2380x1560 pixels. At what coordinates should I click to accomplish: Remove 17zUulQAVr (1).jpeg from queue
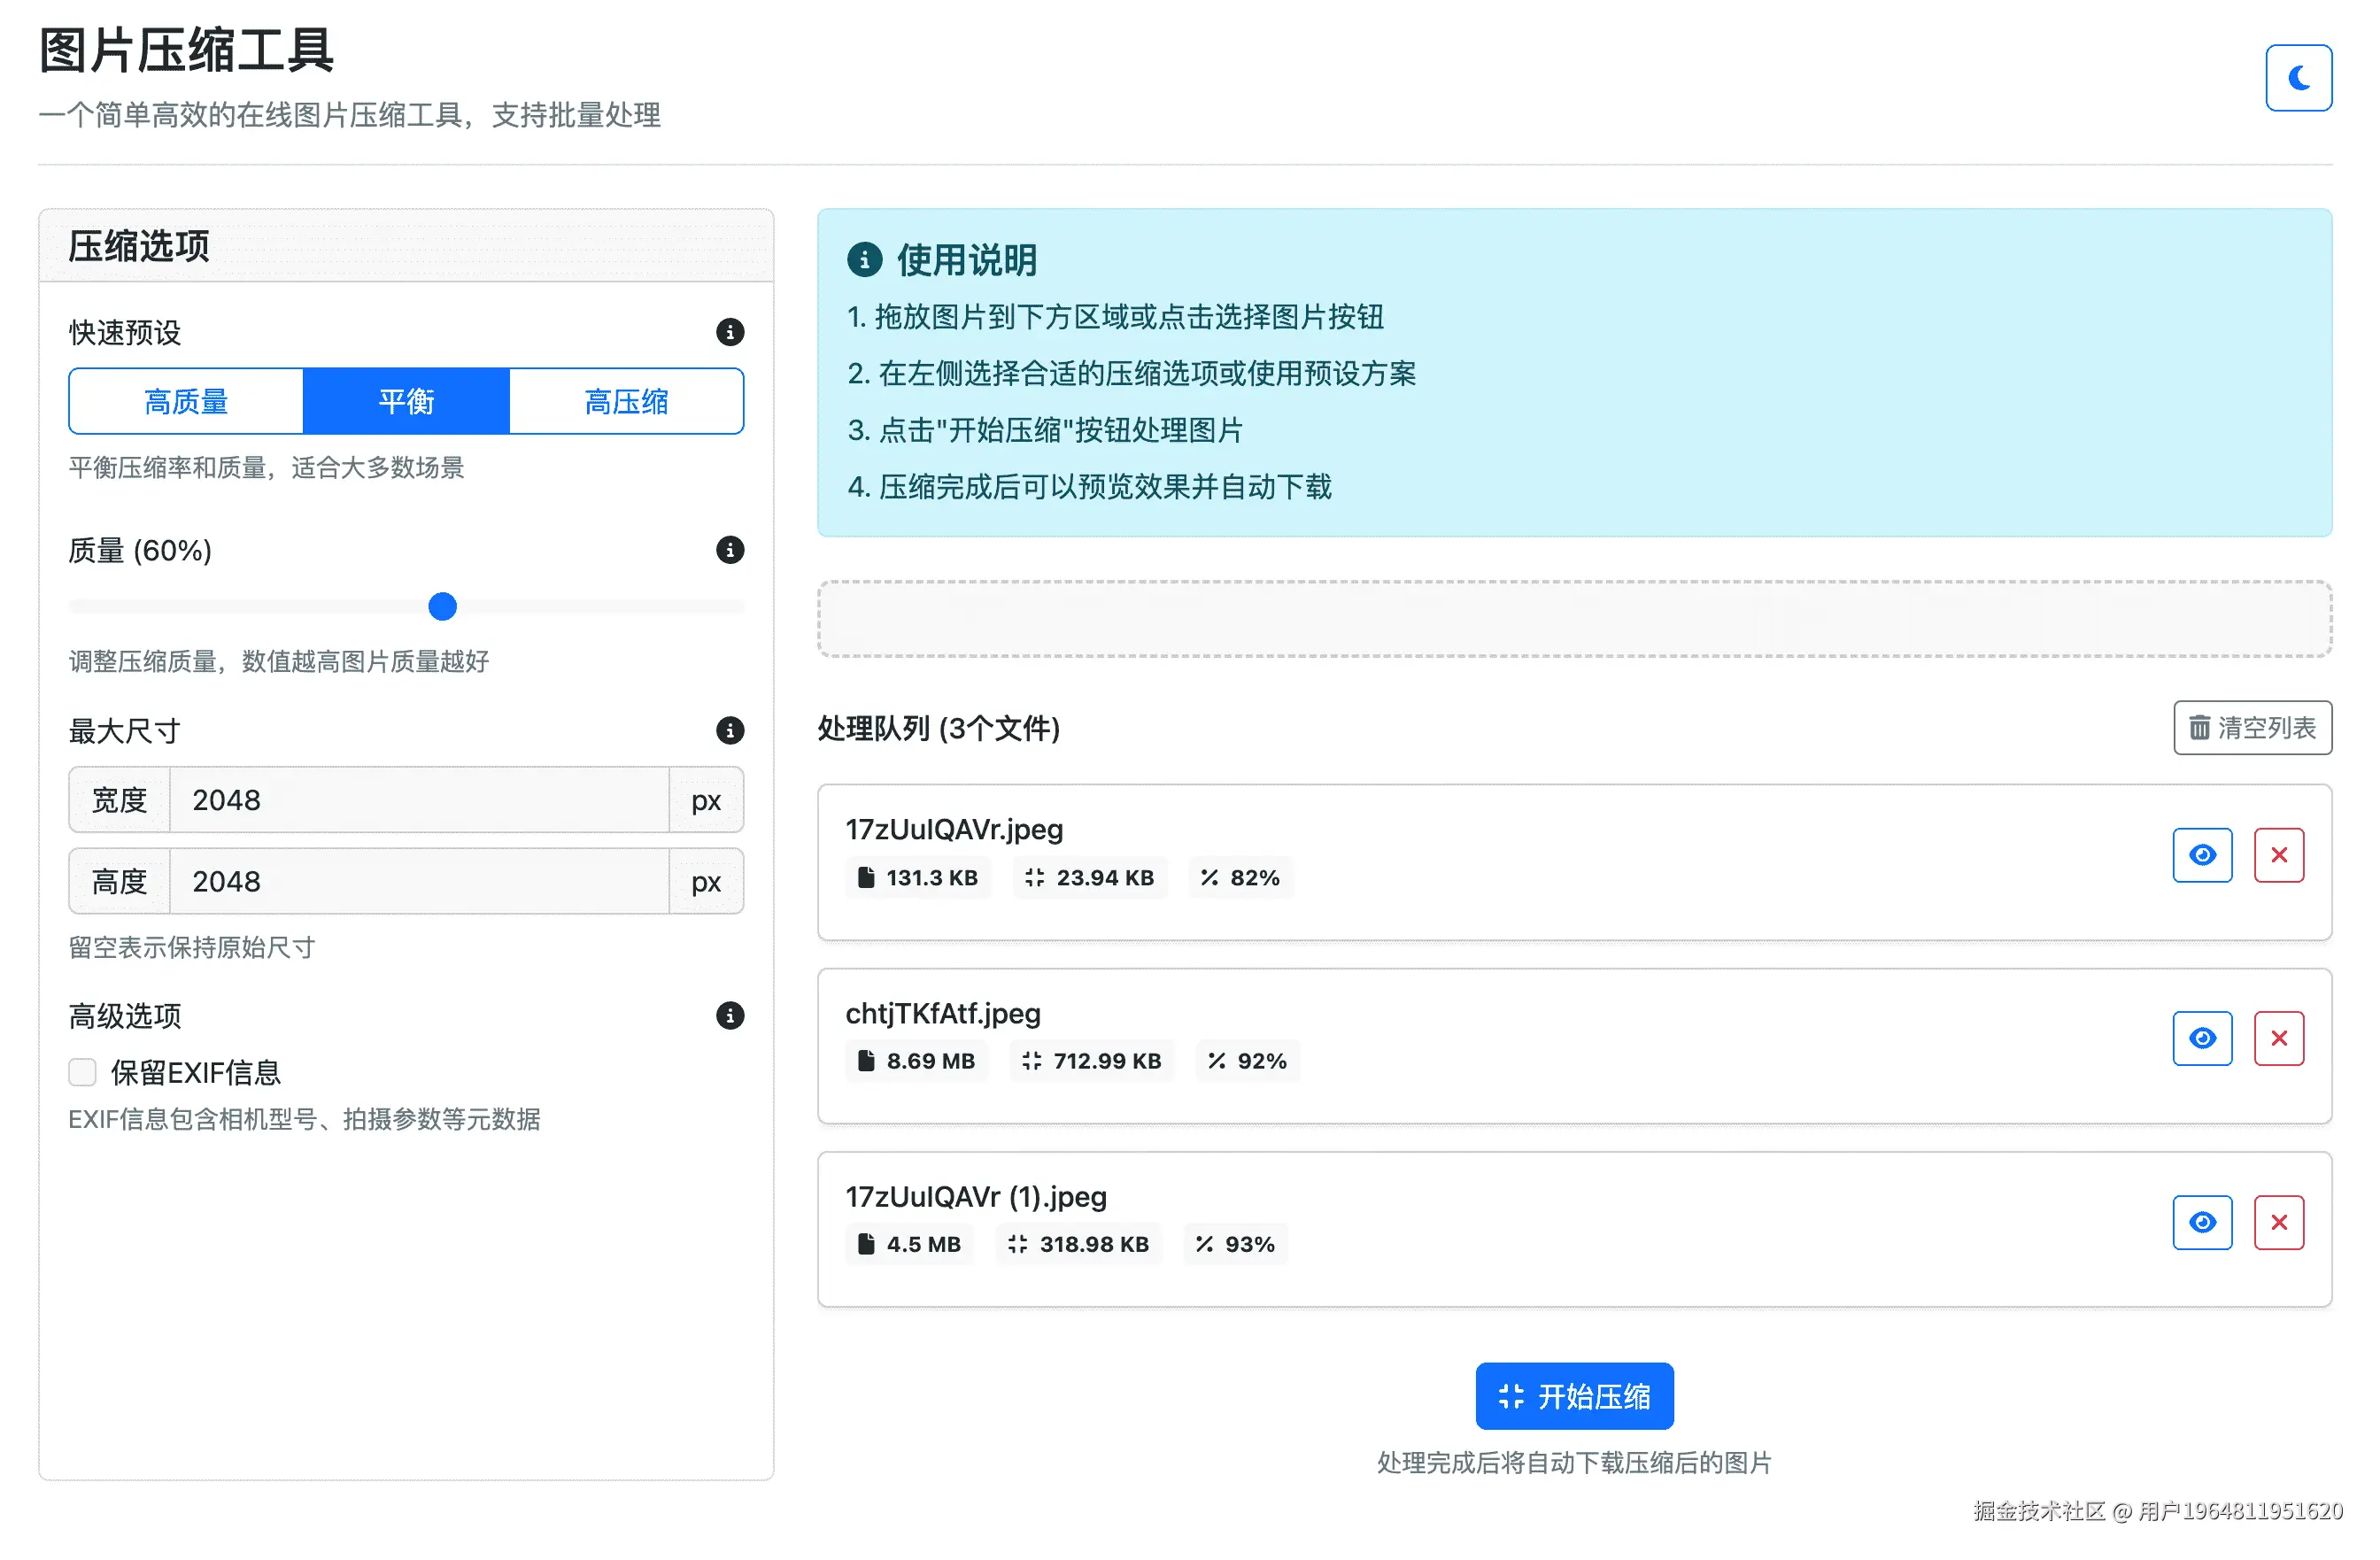click(2278, 1222)
